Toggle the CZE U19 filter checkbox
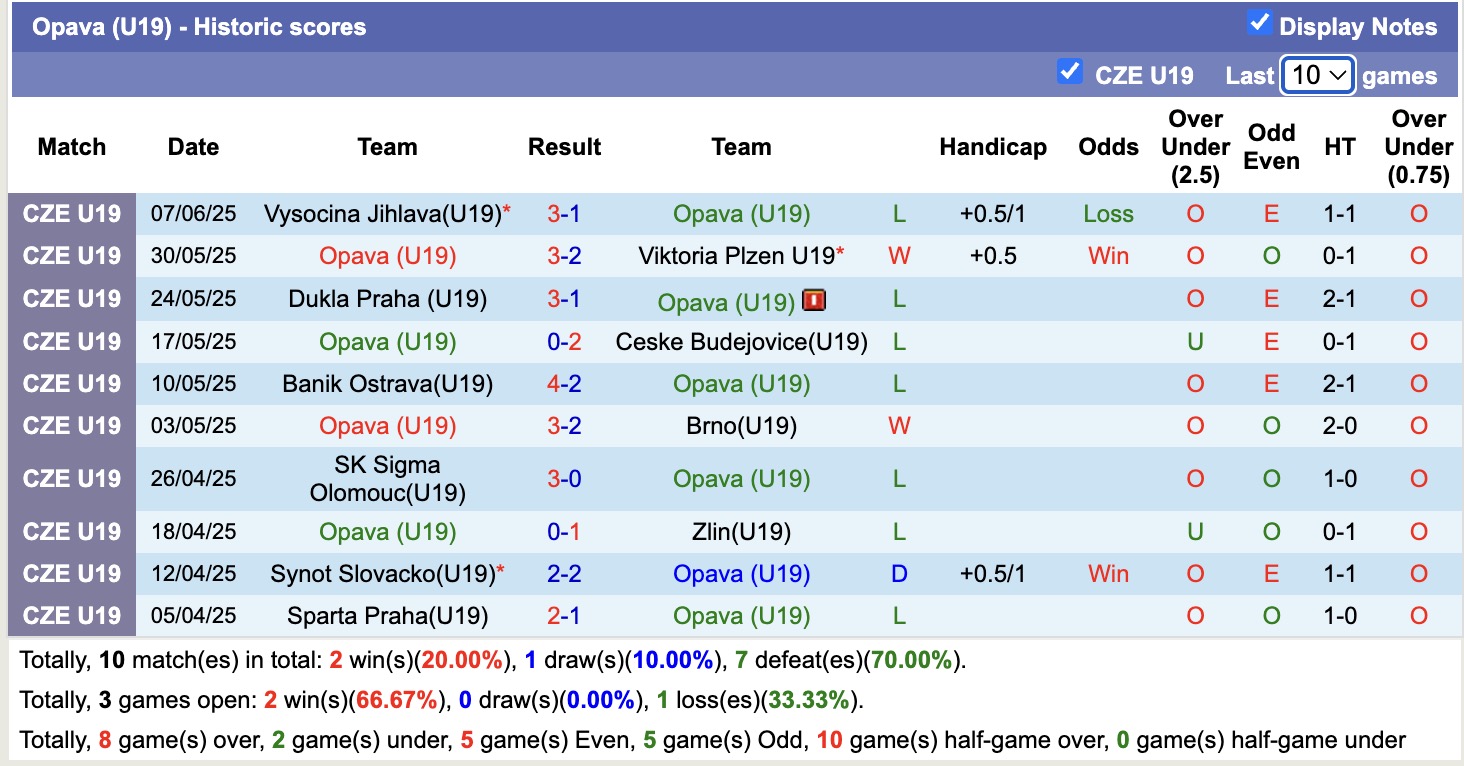The image size is (1464, 766). [x=1069, y=71]
